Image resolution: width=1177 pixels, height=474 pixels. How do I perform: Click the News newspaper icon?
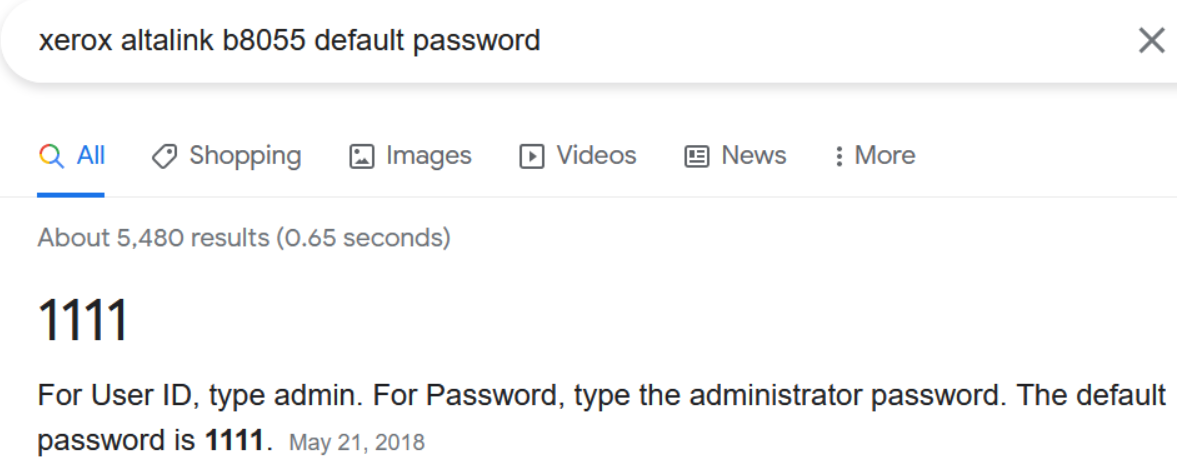696,156
